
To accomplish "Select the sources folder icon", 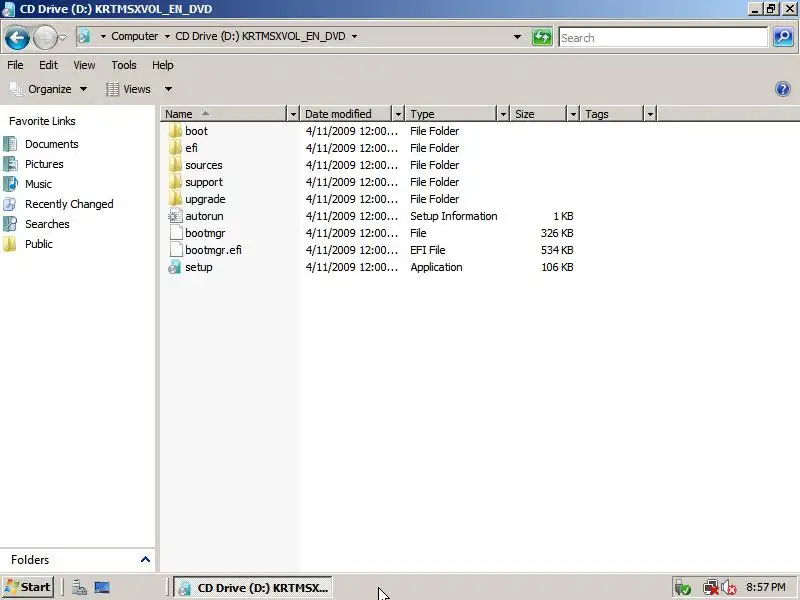I will pyautogui.click(x=175, y=165).
